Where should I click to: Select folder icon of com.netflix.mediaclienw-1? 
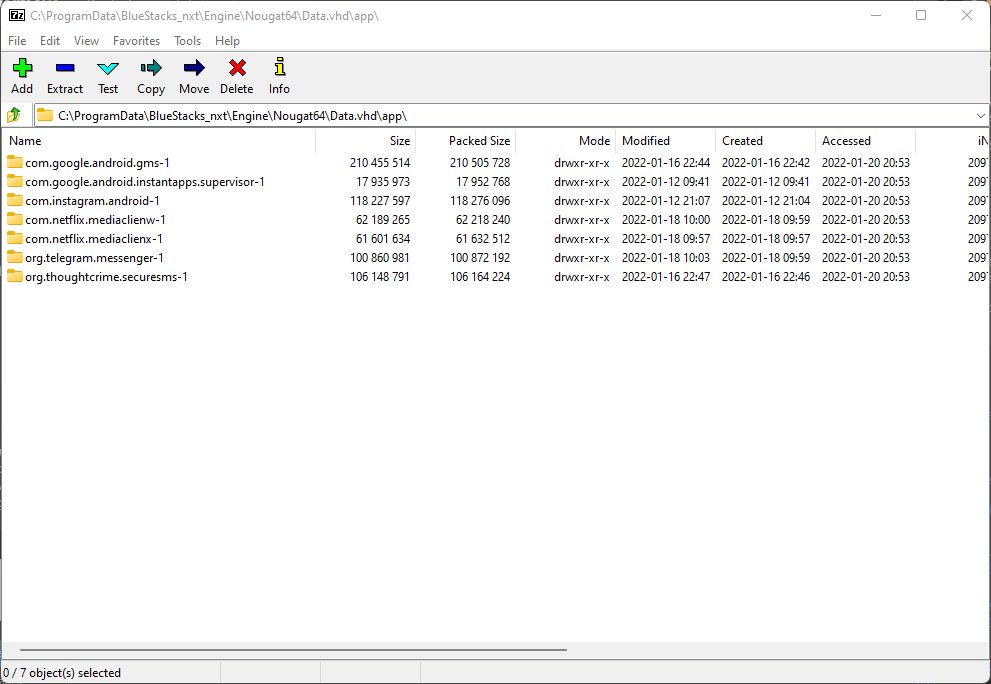(x=15, y=219)
